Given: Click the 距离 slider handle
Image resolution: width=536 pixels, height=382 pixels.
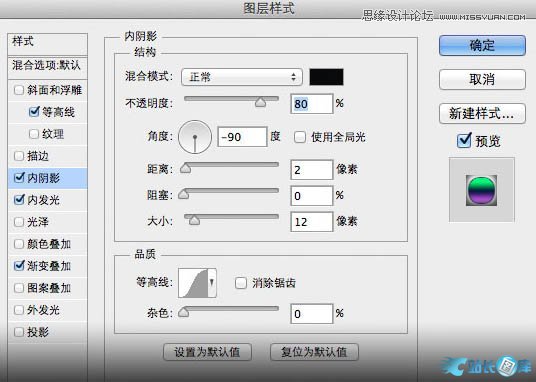Looking at the screenshot, I should click(186, 168).
